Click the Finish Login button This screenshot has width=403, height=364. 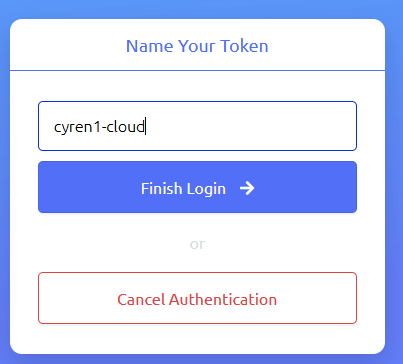197,187
